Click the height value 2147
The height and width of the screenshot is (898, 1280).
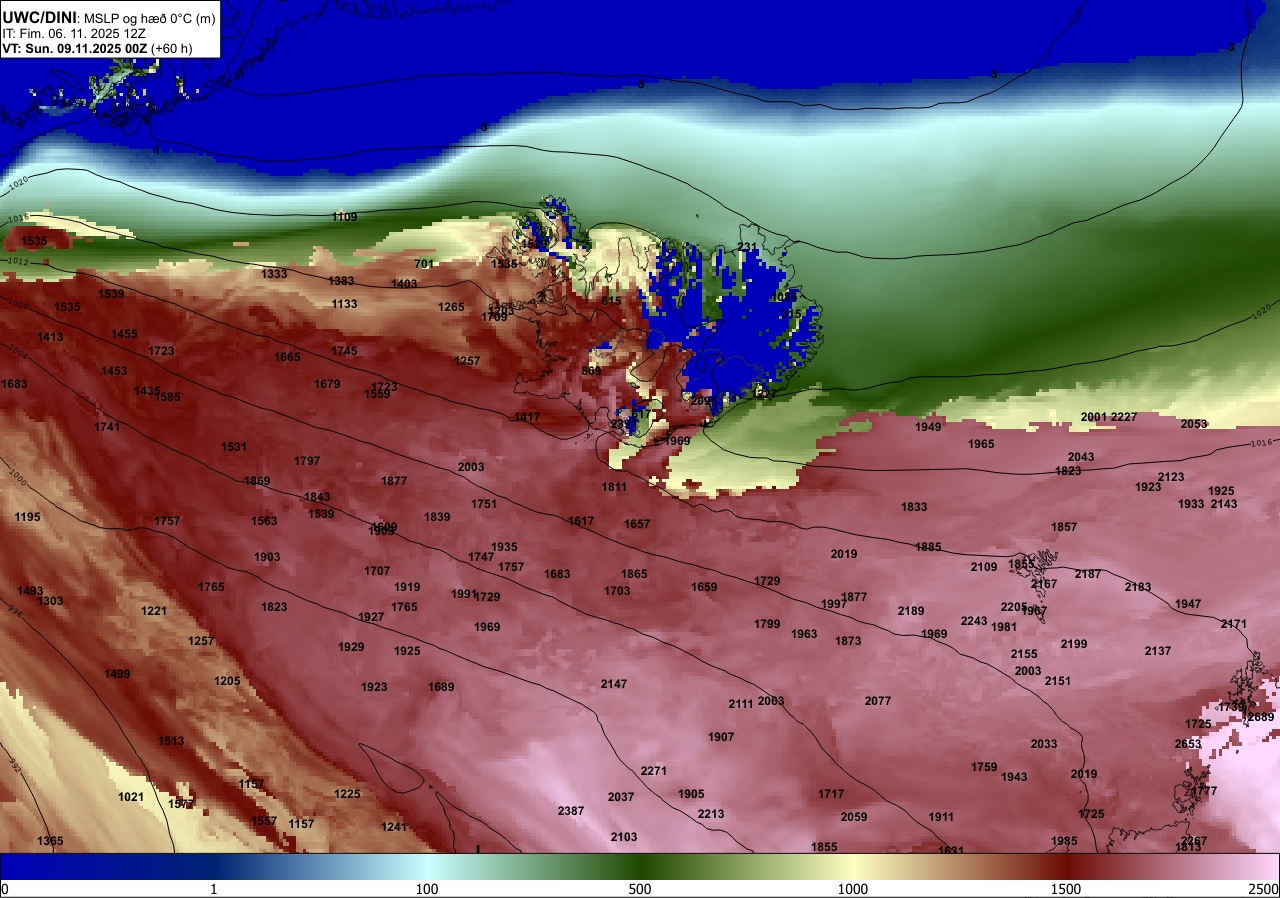point(614,684)
